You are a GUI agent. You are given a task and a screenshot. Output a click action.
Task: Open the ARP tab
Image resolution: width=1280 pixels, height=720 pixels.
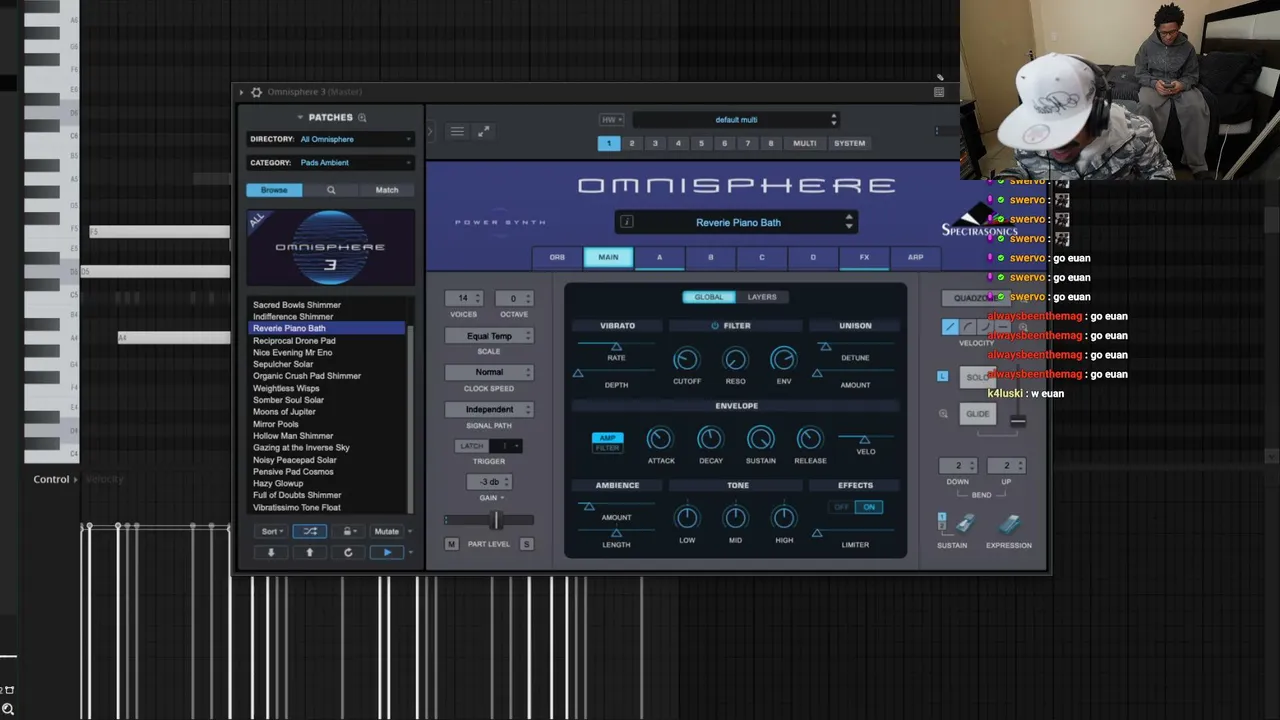[915, 257]
